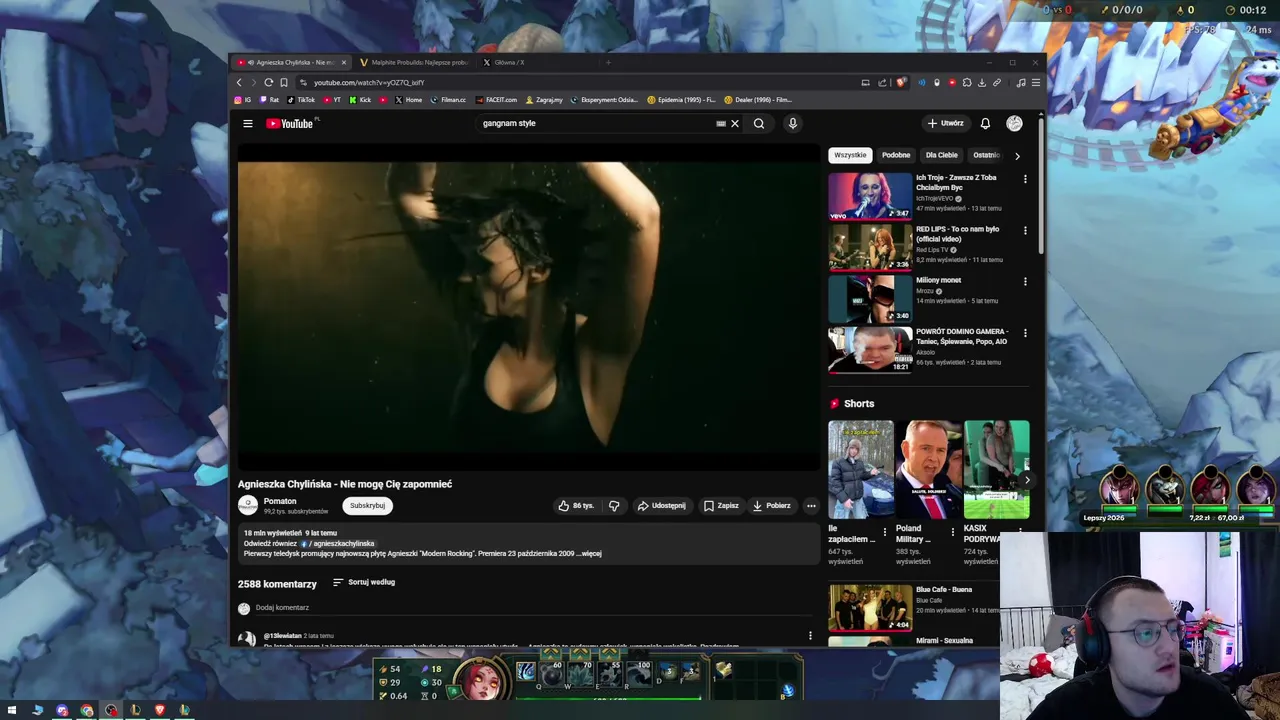The height and width of the screenshot is (720, 1280).
Task: Reload the page with the refresh icon
Action: (268, 83)
